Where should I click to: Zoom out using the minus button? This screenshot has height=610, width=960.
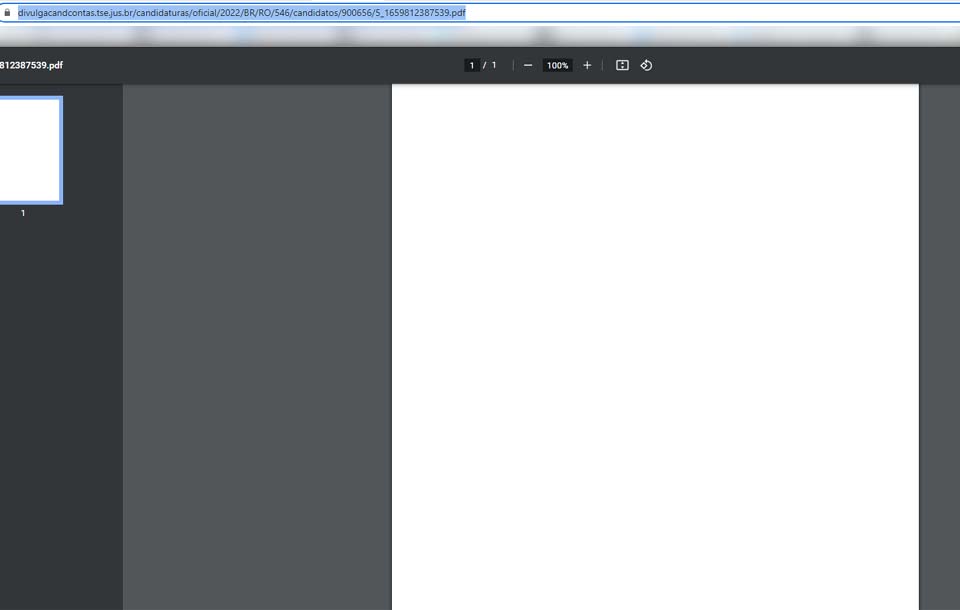(528, 65)
